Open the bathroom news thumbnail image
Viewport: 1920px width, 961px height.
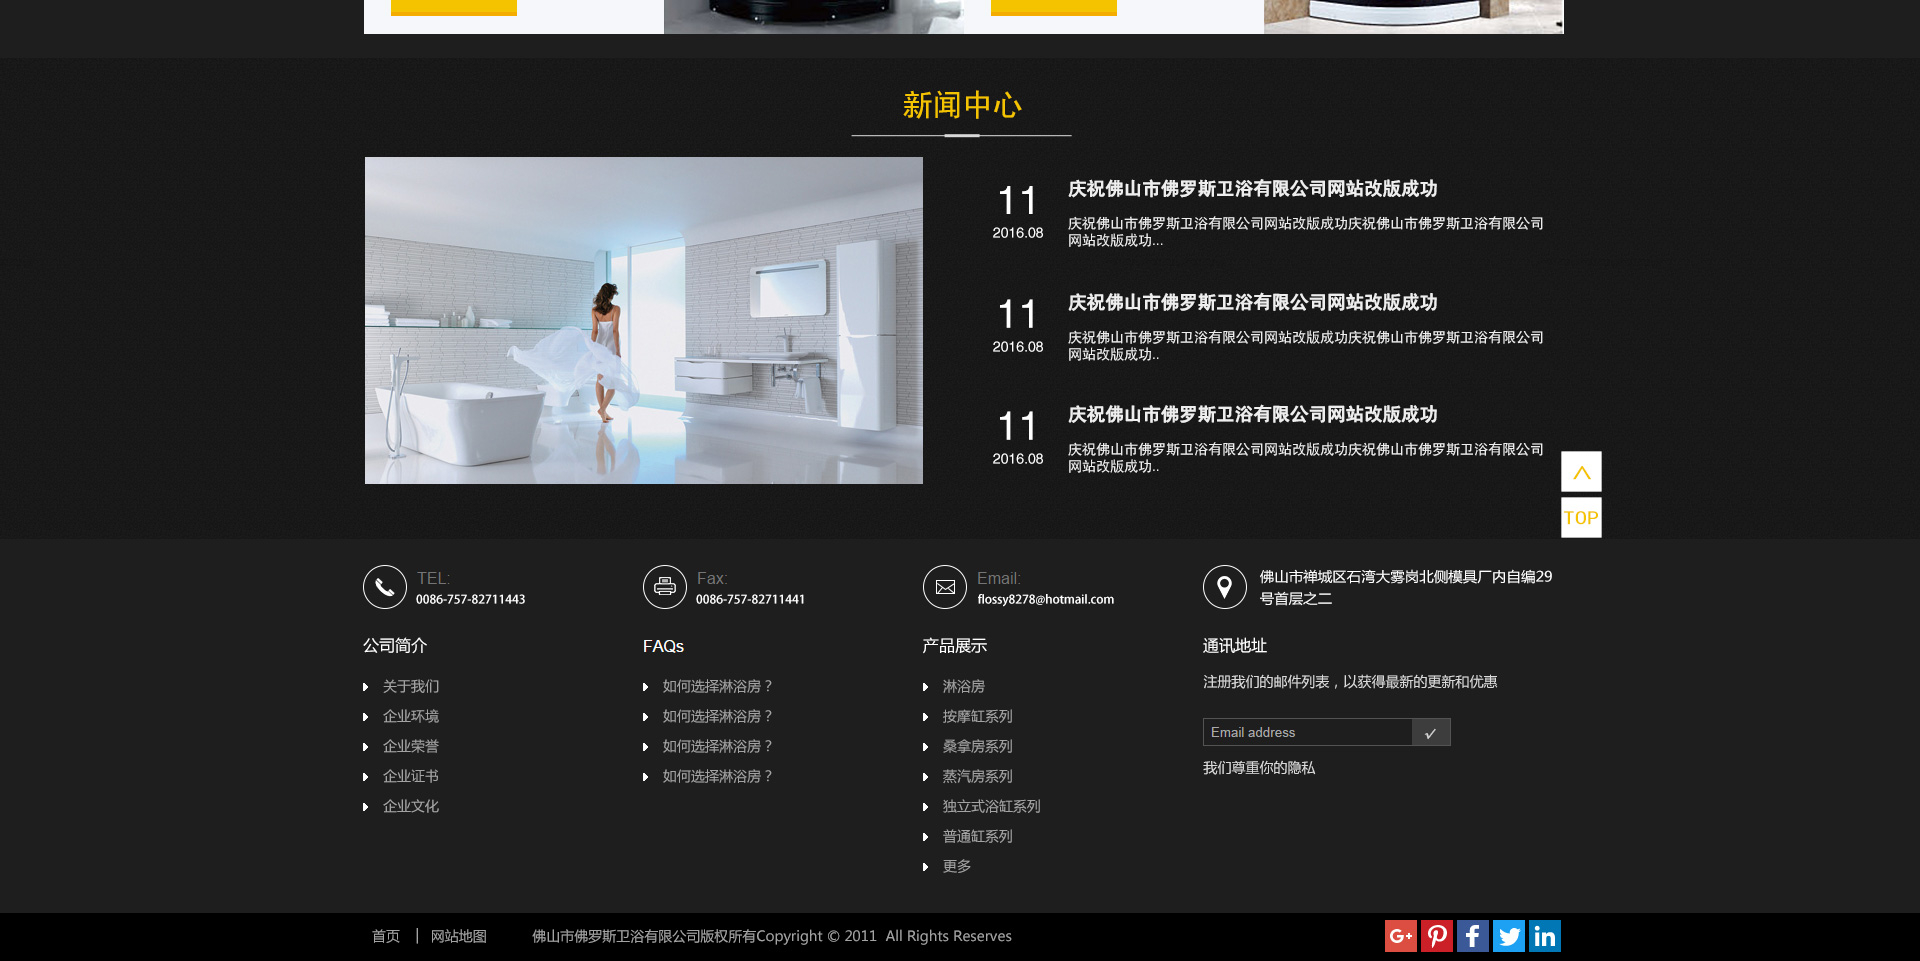tap(643, 320)
